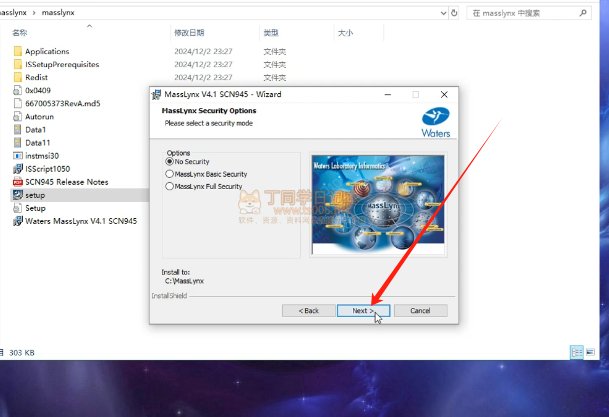
Task: Minimize the MassLynx Wizard window
Action: (388, 94)
